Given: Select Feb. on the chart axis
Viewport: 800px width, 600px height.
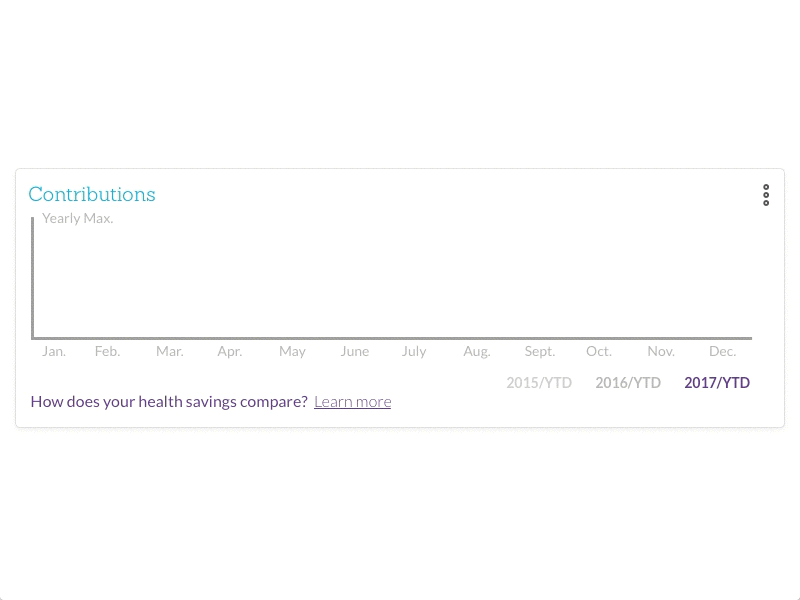Looking at the screenshot, I should pyautogui.click(x=107, y=351).
